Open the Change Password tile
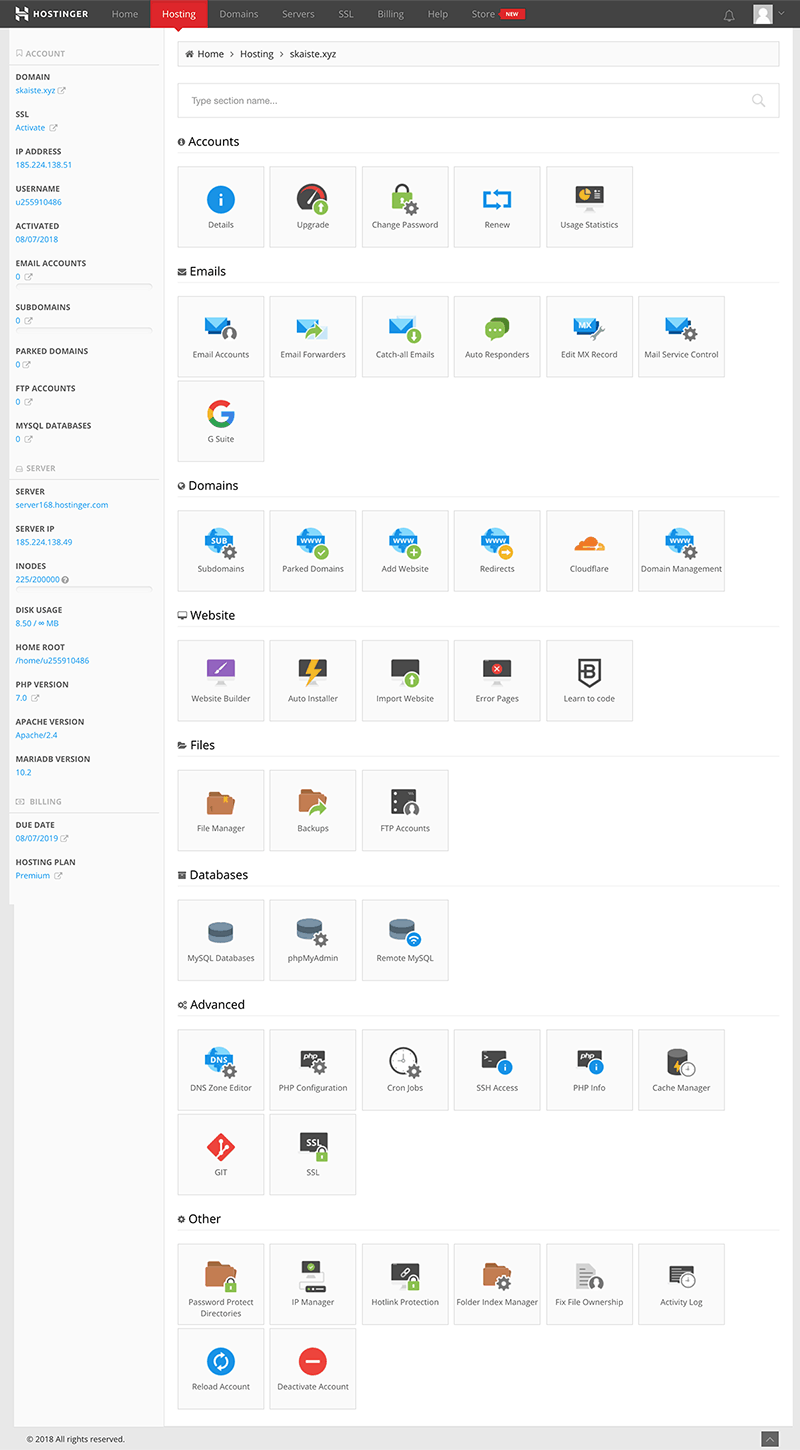 (405, 207)
